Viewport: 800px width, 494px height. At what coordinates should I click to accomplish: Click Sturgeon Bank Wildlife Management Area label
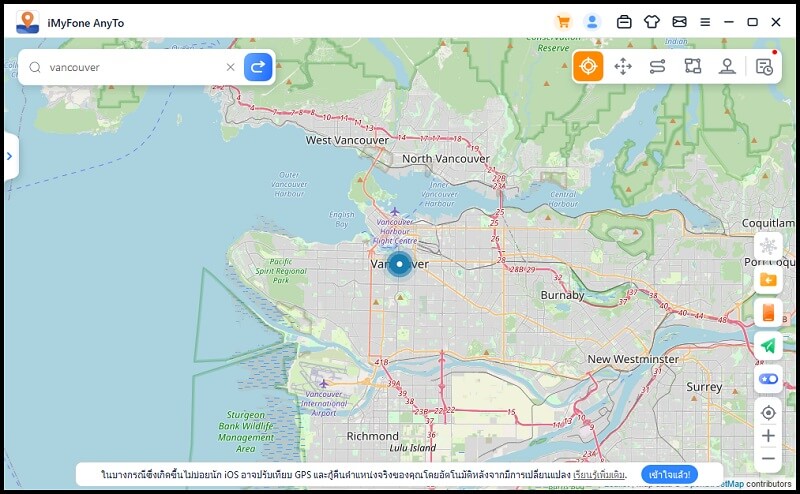pos(246,432)
